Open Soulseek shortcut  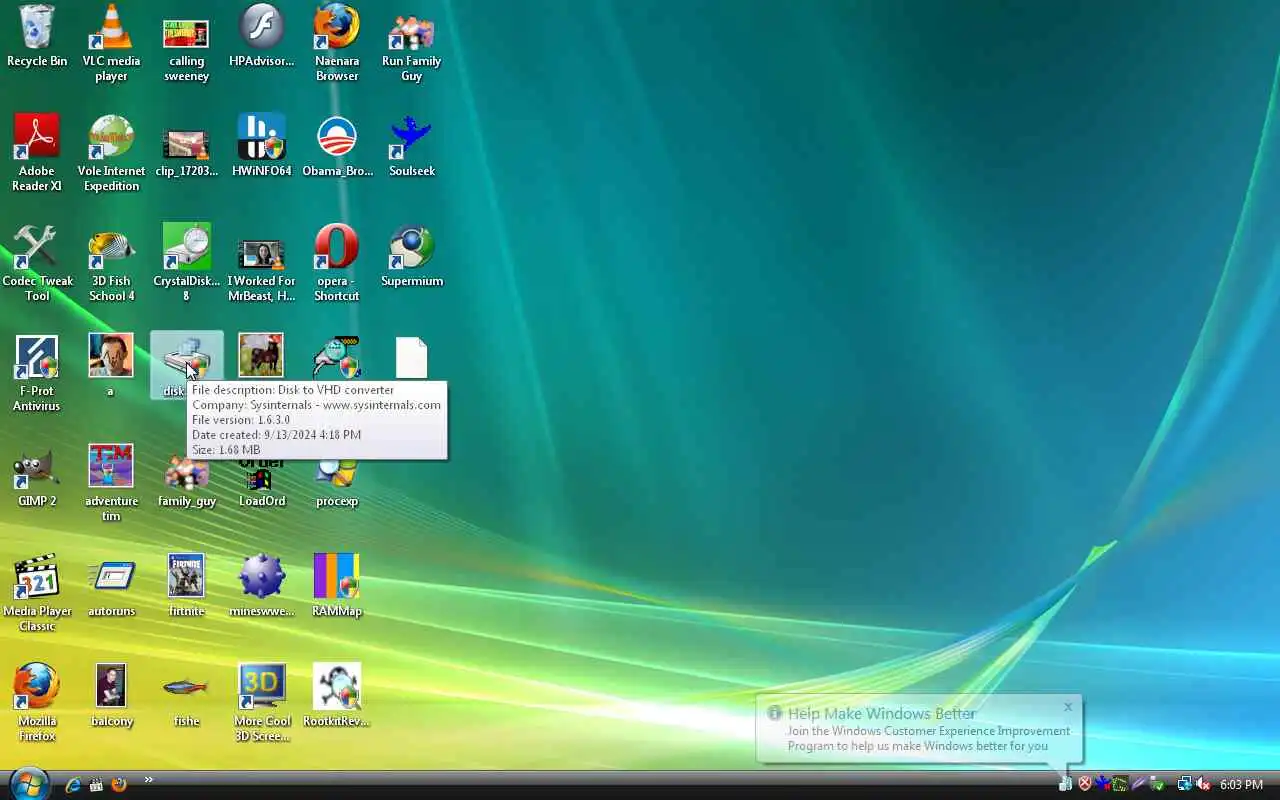pos(411,146)
